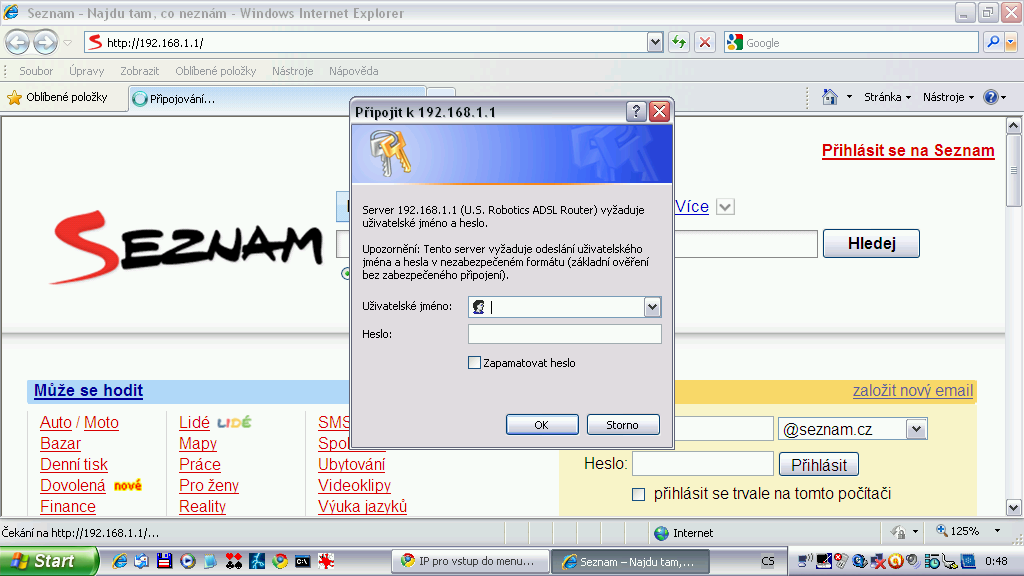Viewport: 1024px width, 576px height.
Task: Open the Úpravy menu
Action: 87,71
